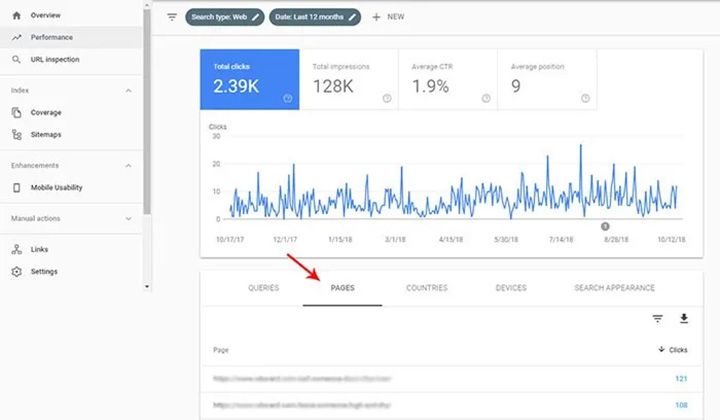The height and width of the screenshot is (420, 720).
Task: Toggle the Total clicks metric card
Action: tap(250, 77)
